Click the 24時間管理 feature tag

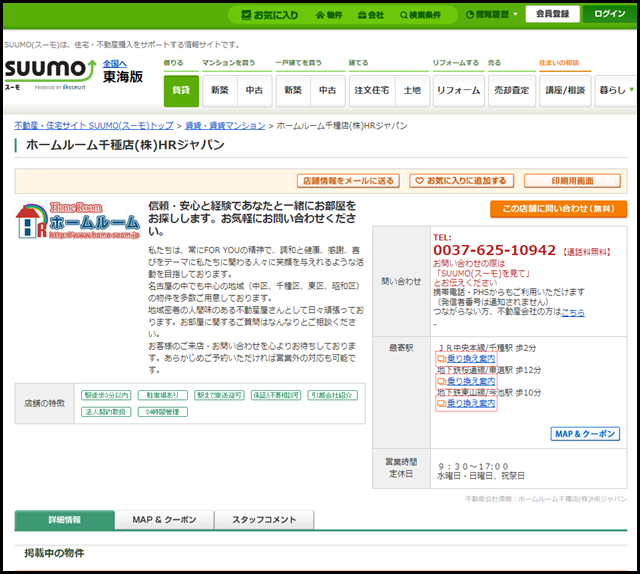(x=162, y=412)
